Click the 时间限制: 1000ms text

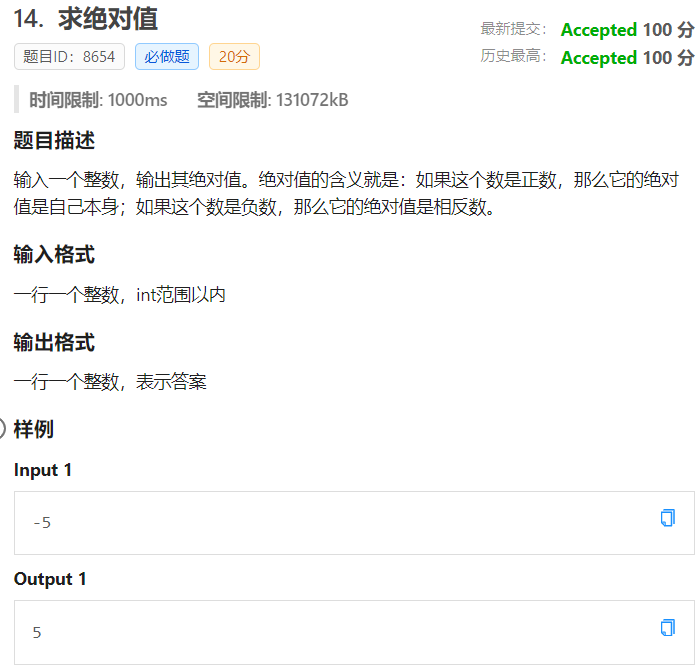click(98, 100)
